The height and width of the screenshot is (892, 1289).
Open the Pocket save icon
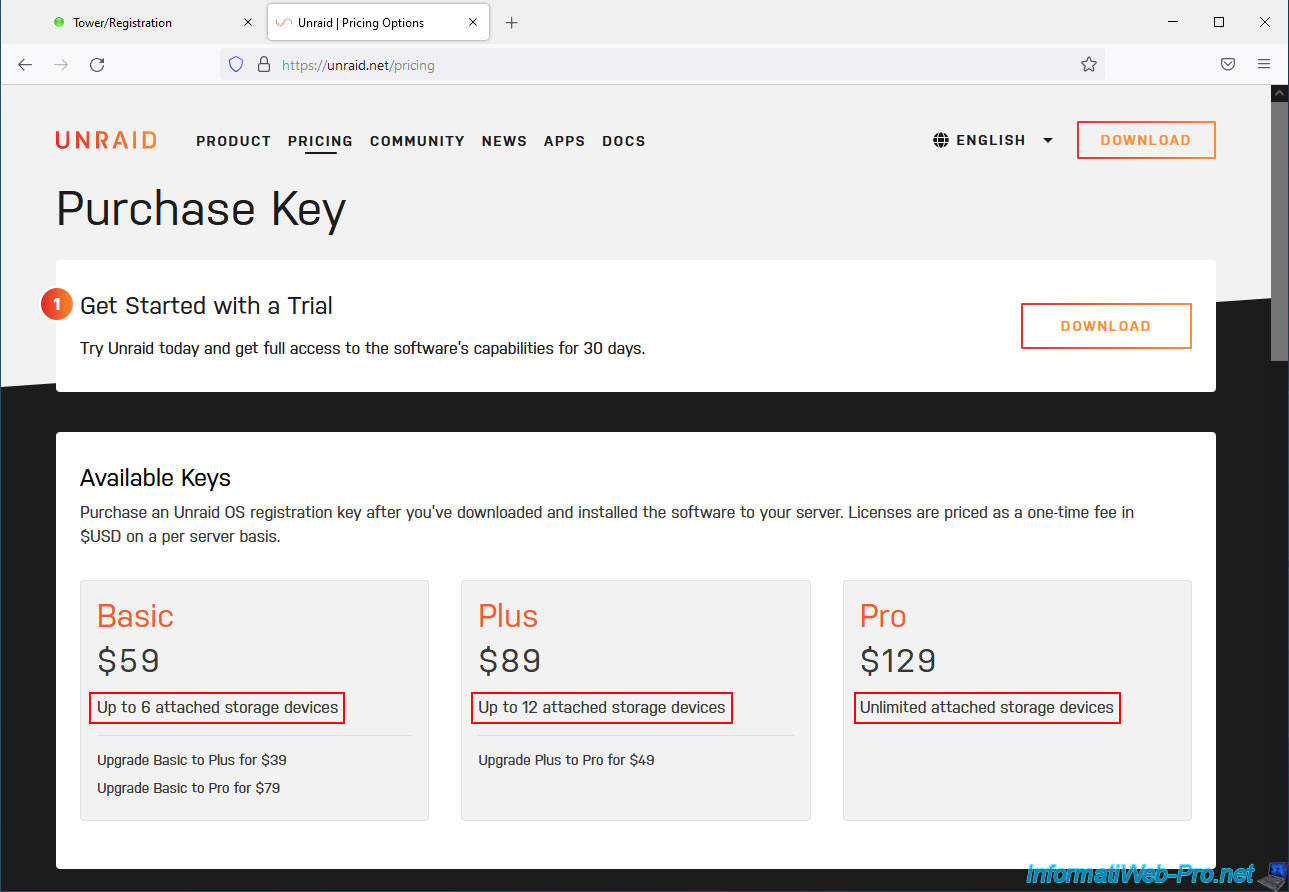click(1228, 65)
